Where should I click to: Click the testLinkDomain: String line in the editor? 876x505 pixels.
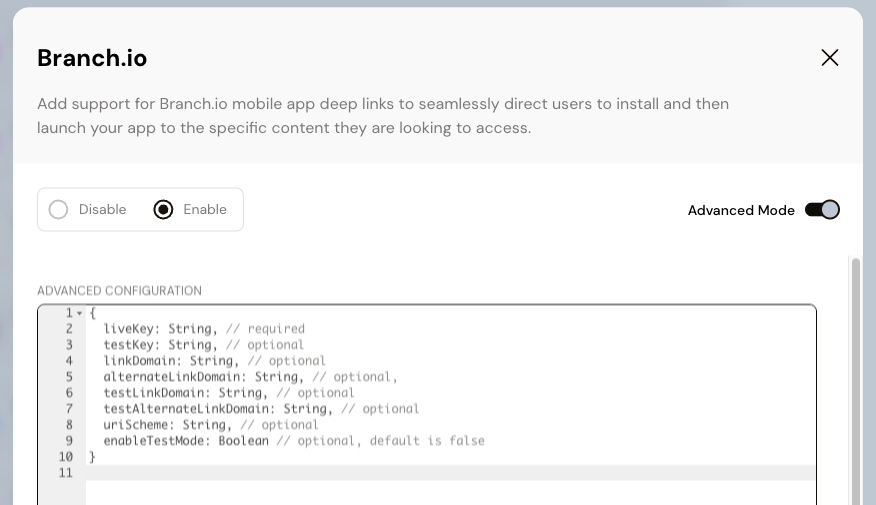[228, 393]
